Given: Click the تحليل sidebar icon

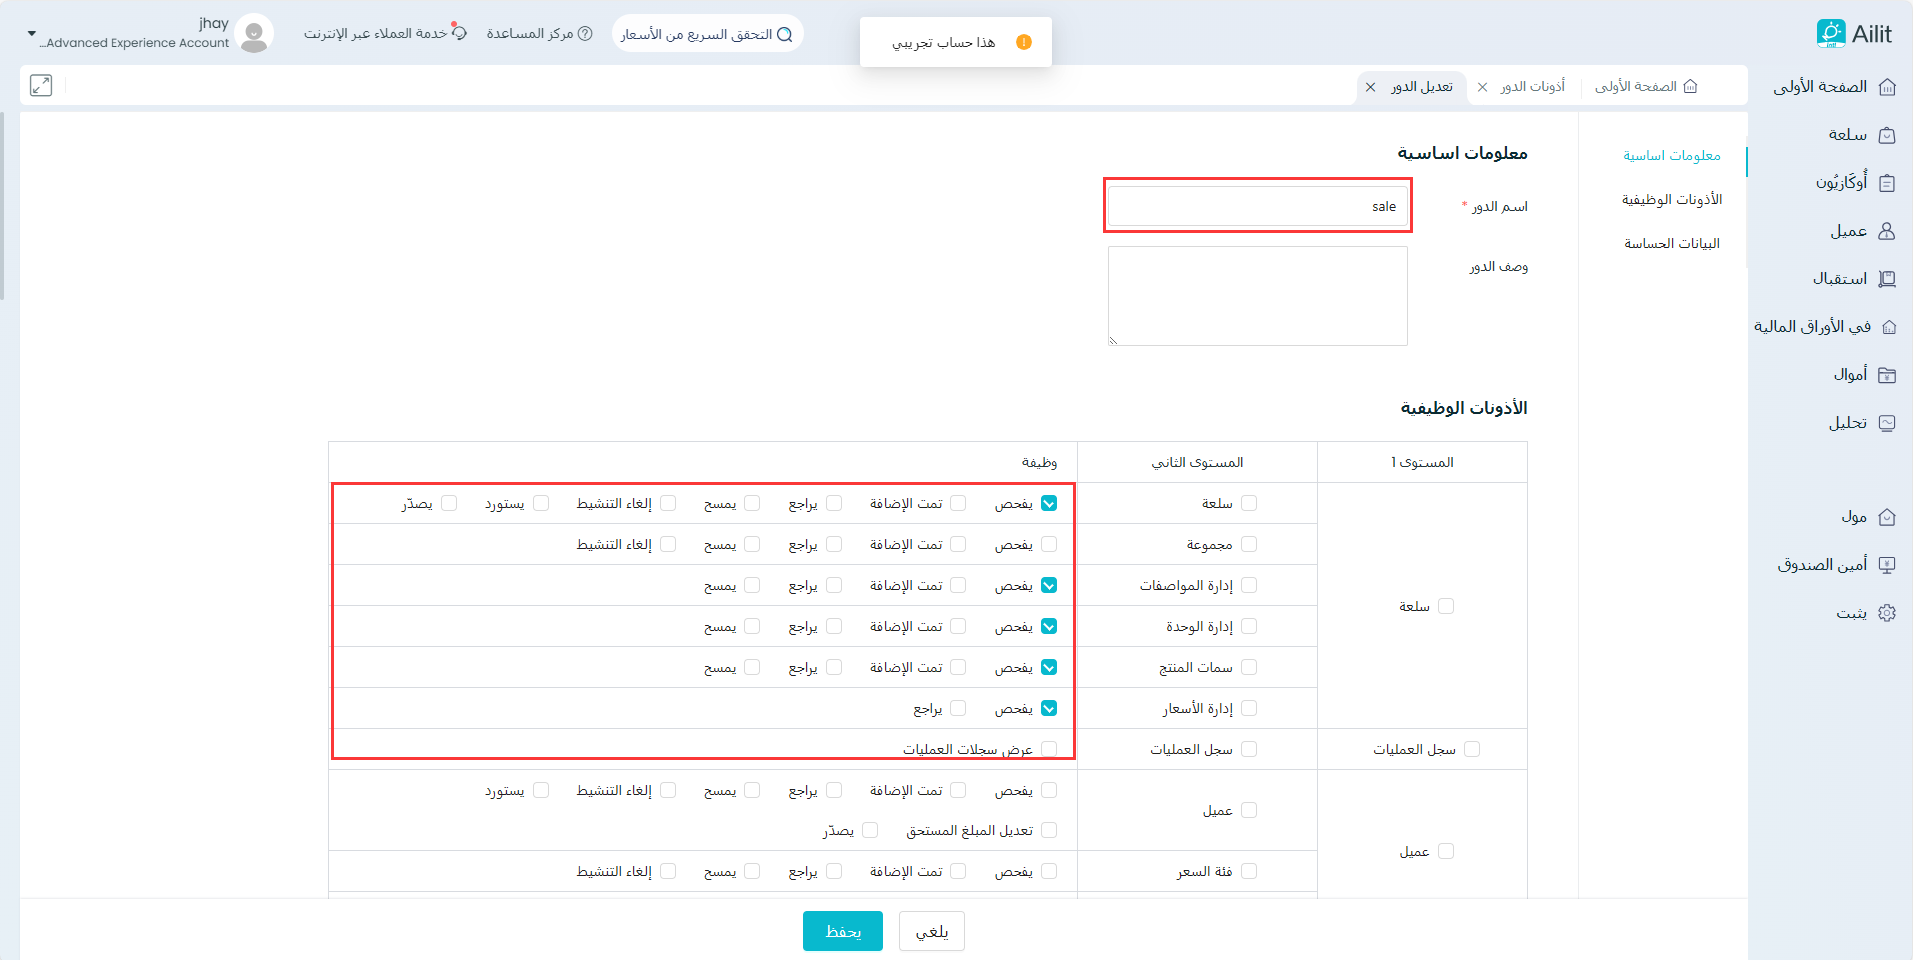Looking at the screenshot, I should [1887, 423].
